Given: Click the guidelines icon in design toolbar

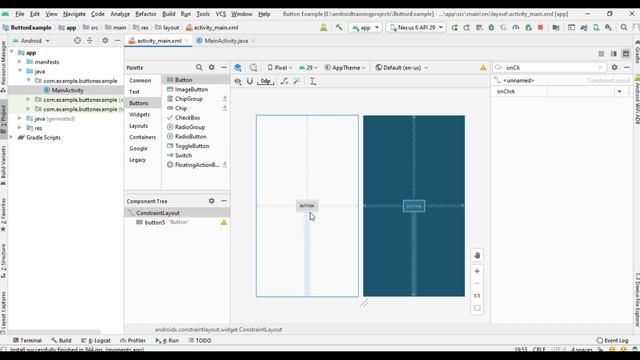Looking at the screenshot, I should (x=313, y=81).
